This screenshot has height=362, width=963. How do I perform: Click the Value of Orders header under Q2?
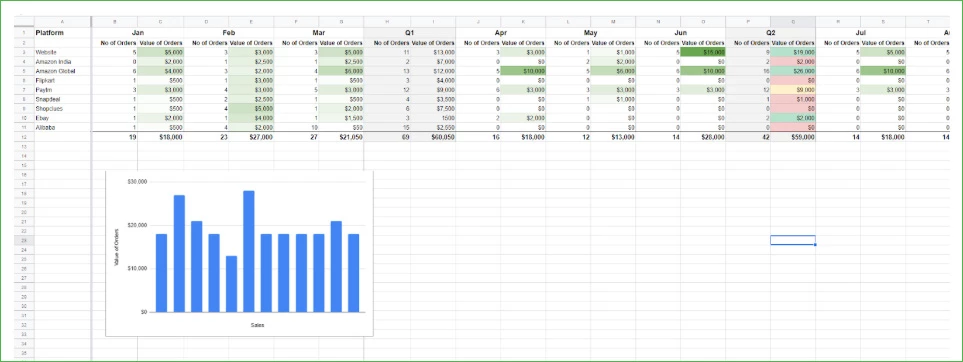[793, 43]
